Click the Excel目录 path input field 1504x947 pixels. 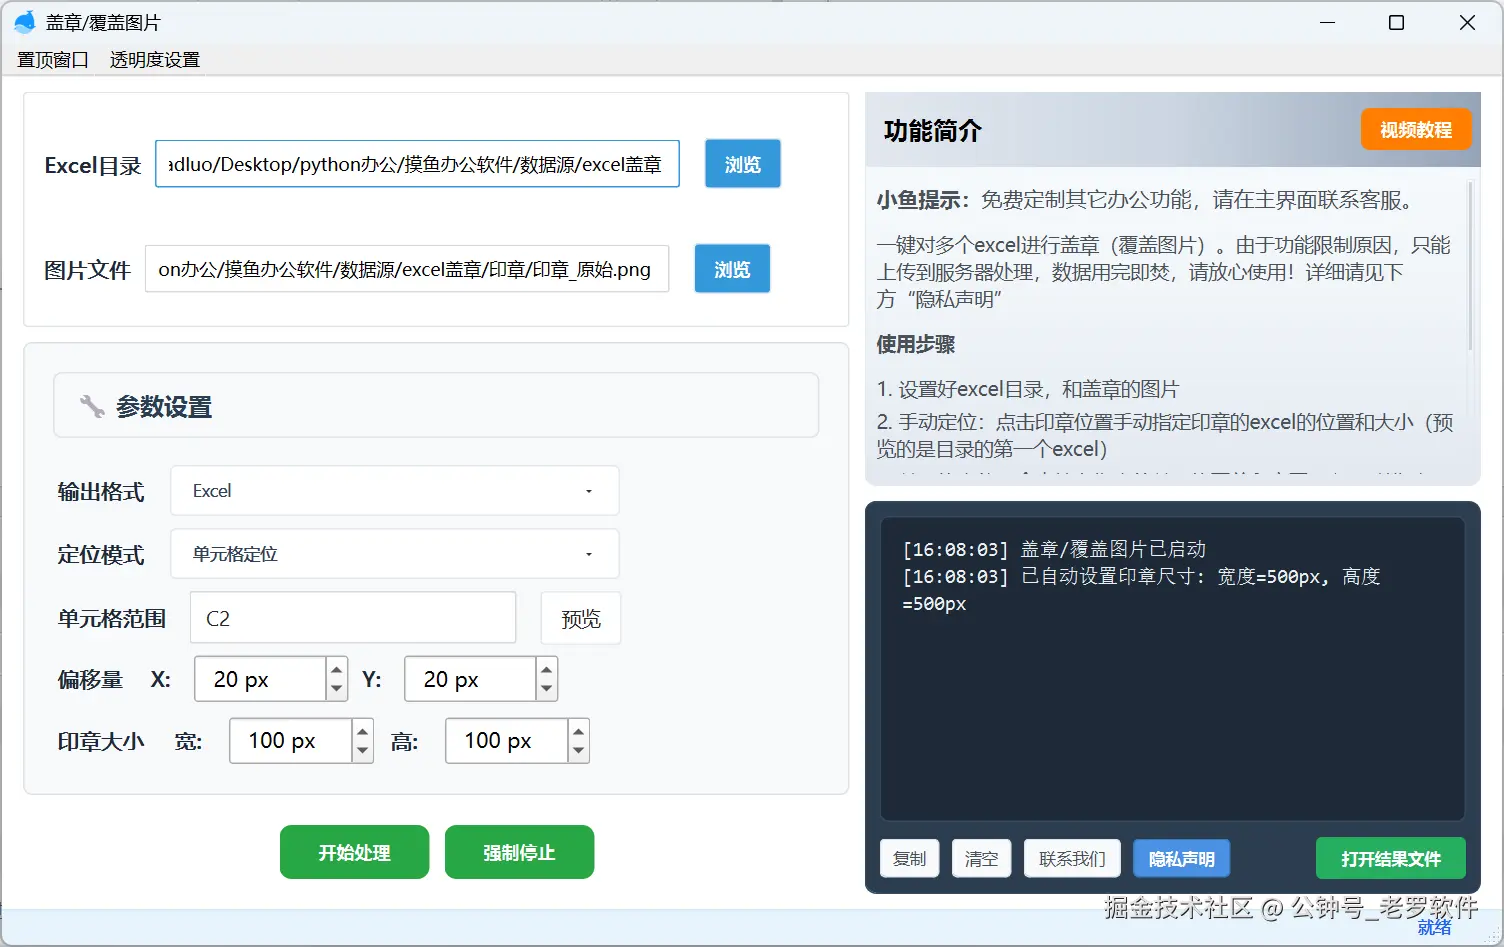click(417, 164)
